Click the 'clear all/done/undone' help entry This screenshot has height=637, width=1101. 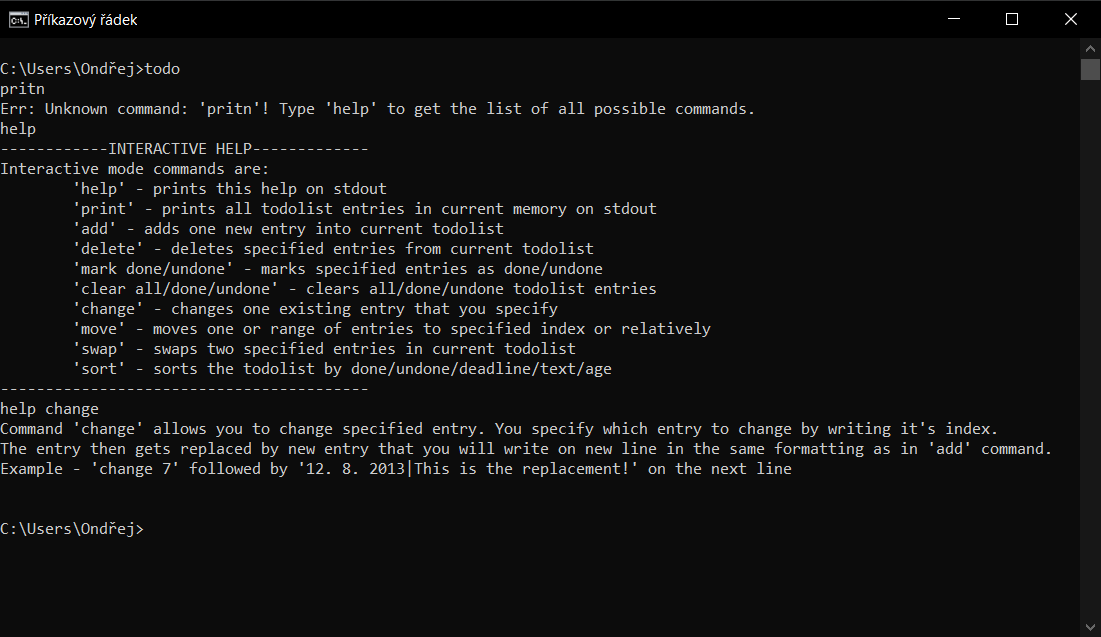click(x=364, y=288)
